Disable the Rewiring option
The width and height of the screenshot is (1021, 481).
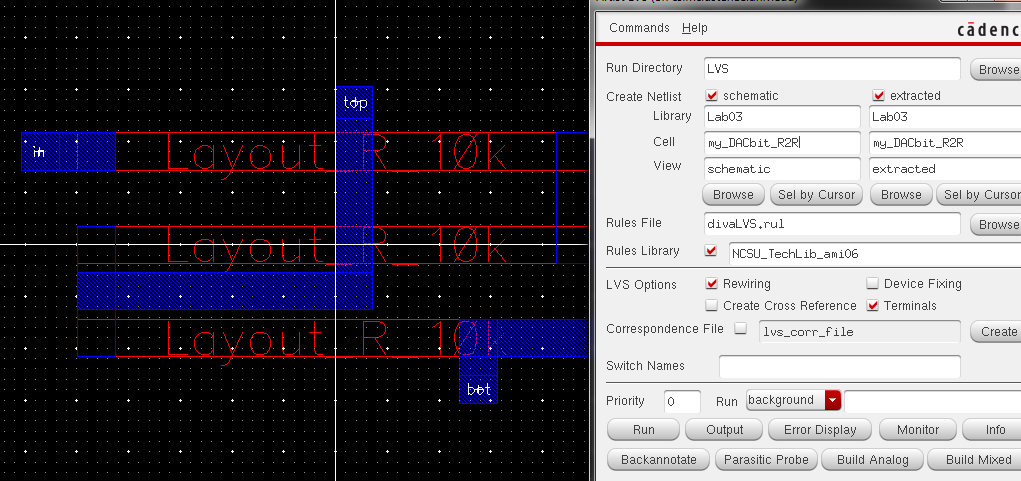coord(712,285)
